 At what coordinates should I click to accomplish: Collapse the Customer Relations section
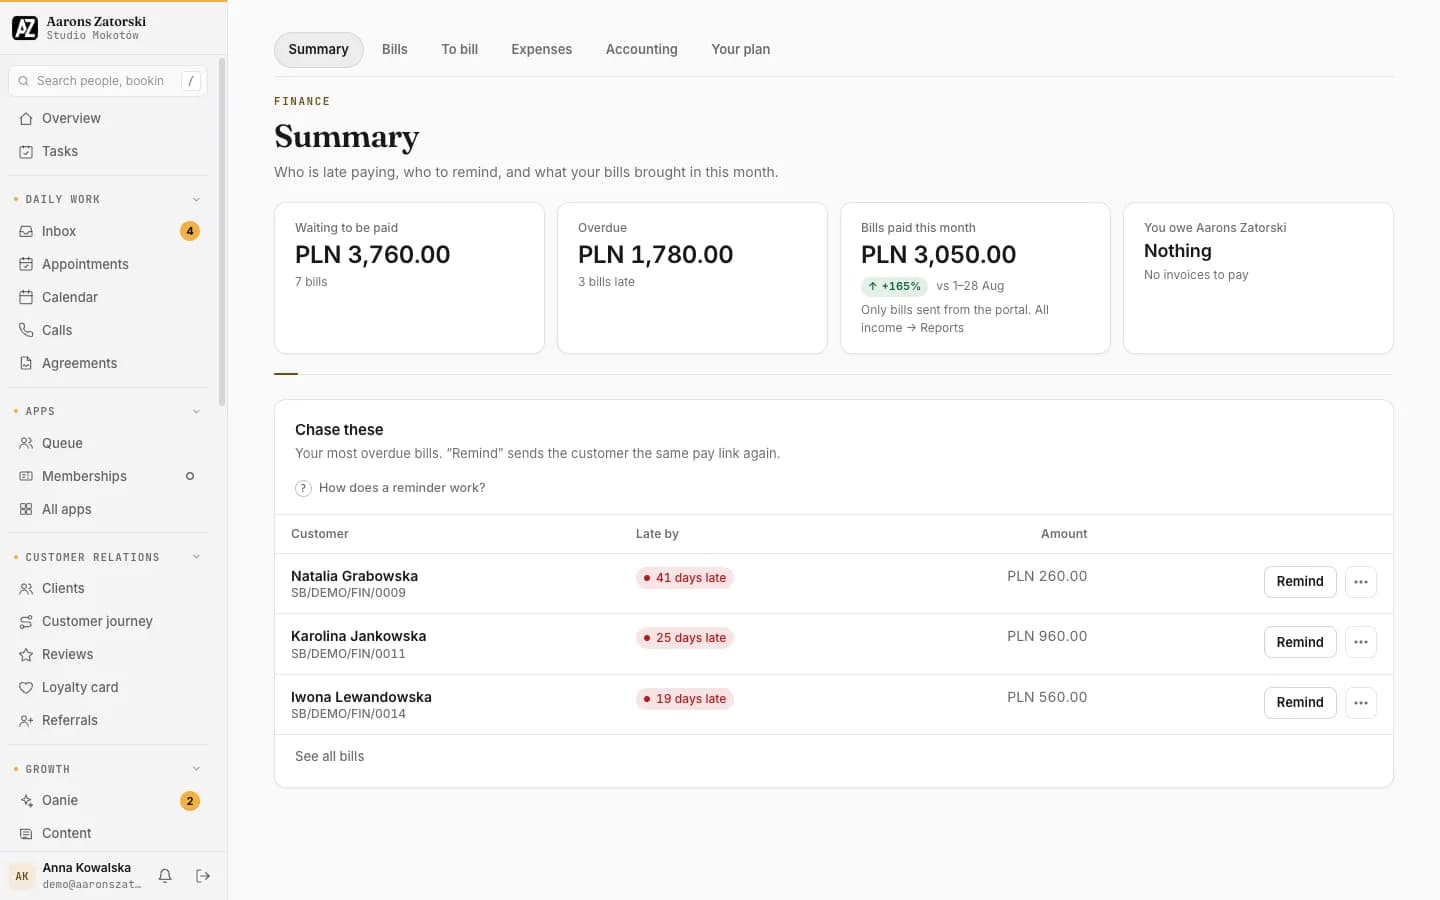(x=196, y=557)
